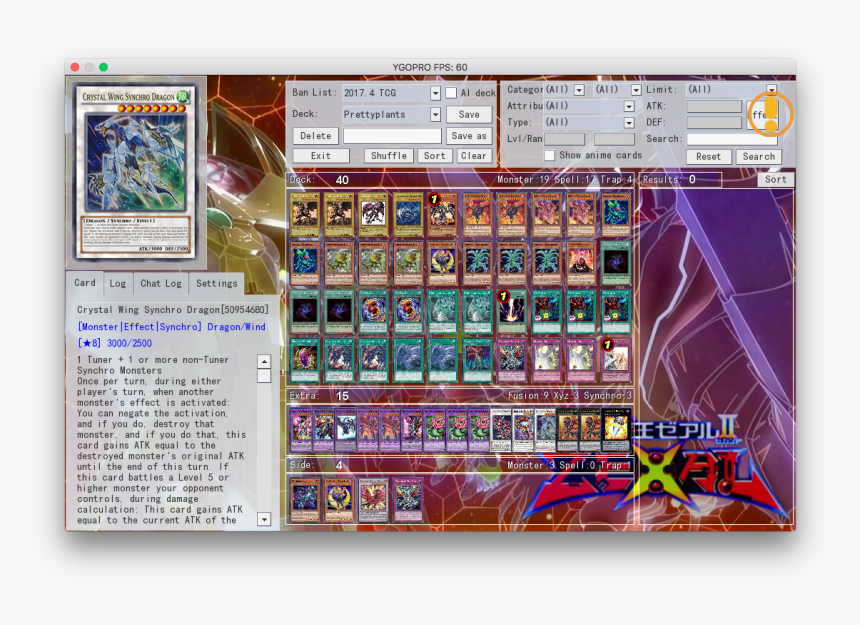Click the card text scroll-down arrow
The height and width of the screenshot is (625, 860).
point(264,519)
